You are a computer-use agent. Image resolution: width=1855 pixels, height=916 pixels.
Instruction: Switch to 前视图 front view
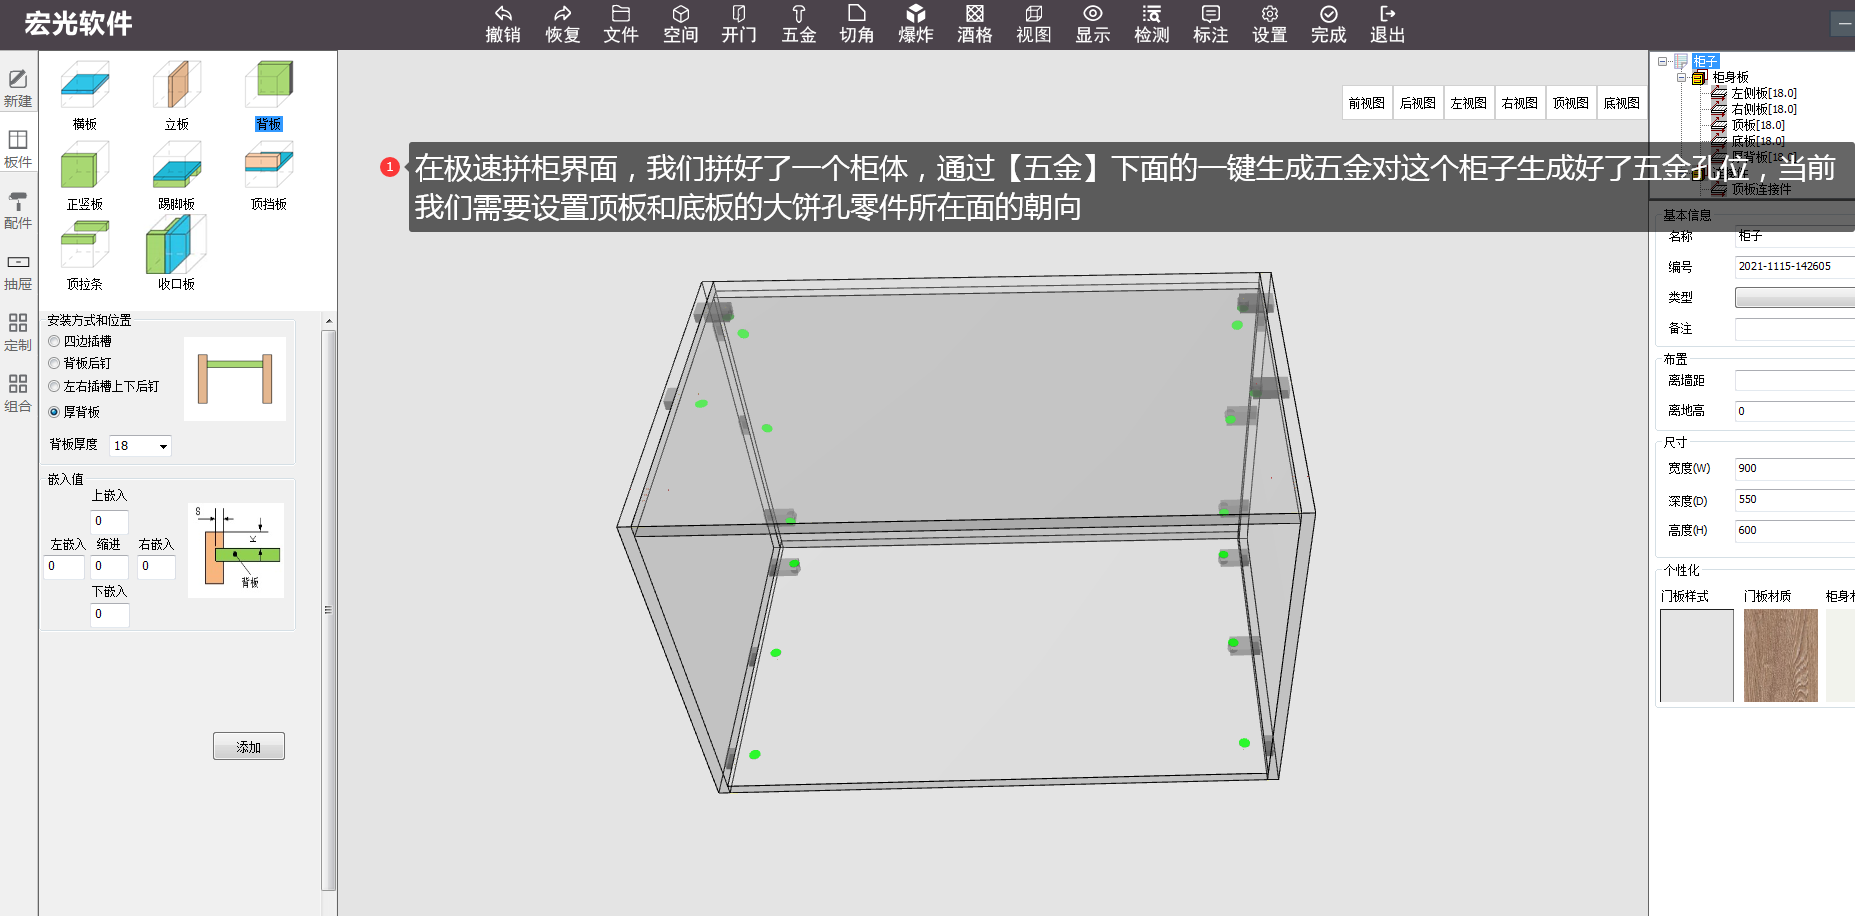pyautogui.click(x=1367, y=103)
